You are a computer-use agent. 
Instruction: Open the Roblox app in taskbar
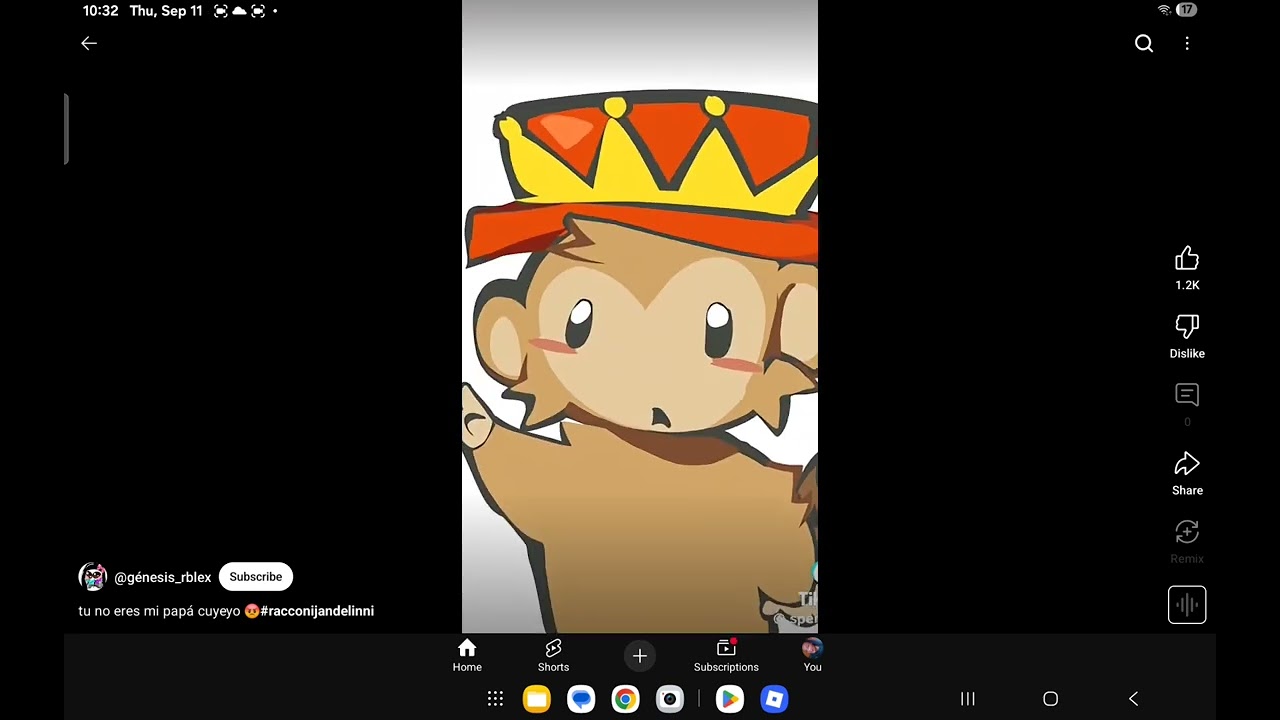tap(774, 699)
